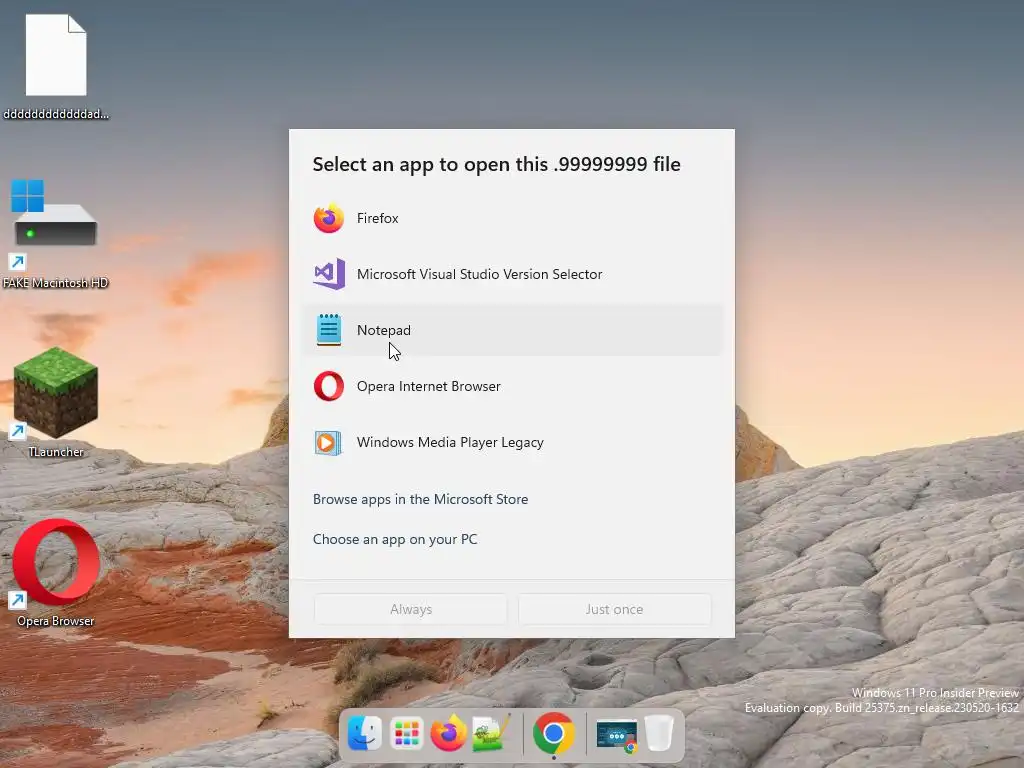This screenshot has height=768, width=1024.
Task: Select the Opera Internet Browser icon in dialog
Action: click(x=328, y=386)
